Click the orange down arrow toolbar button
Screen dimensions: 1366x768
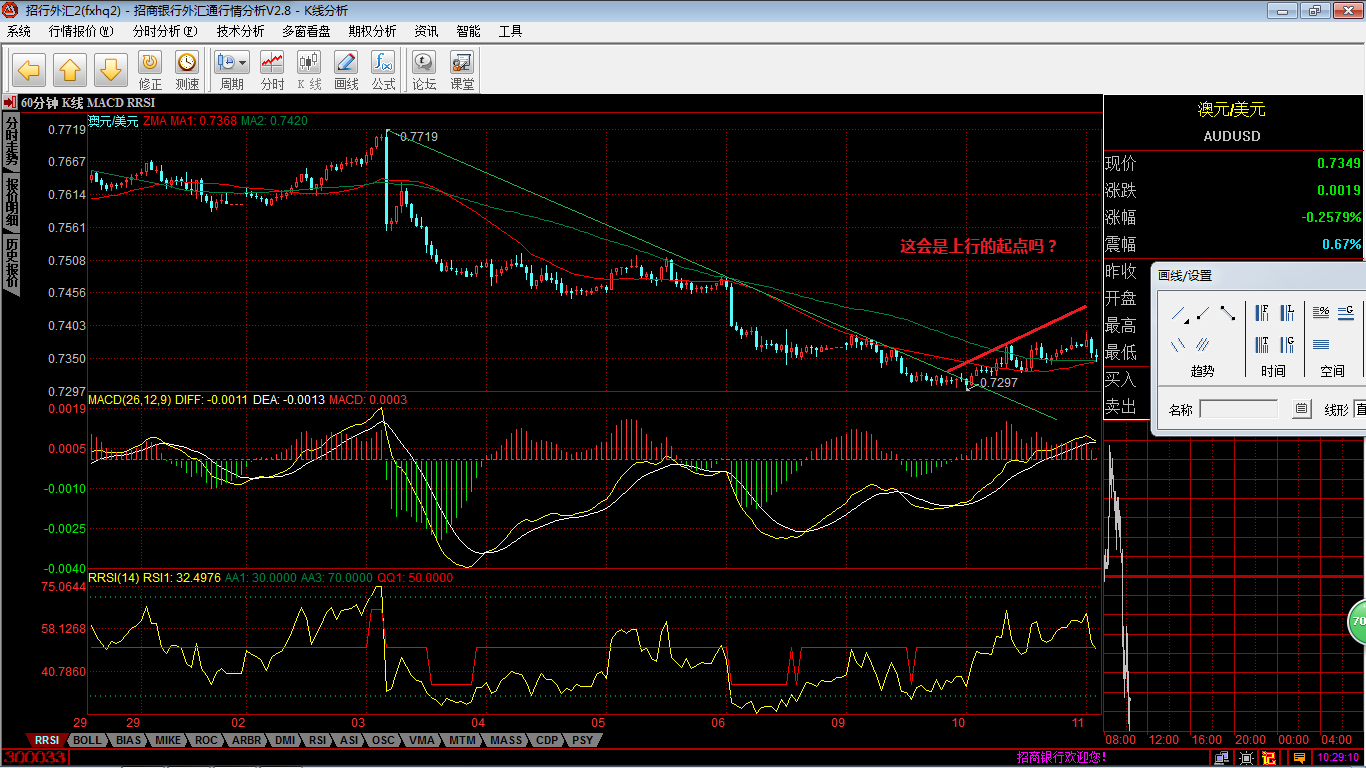(111, 70)
